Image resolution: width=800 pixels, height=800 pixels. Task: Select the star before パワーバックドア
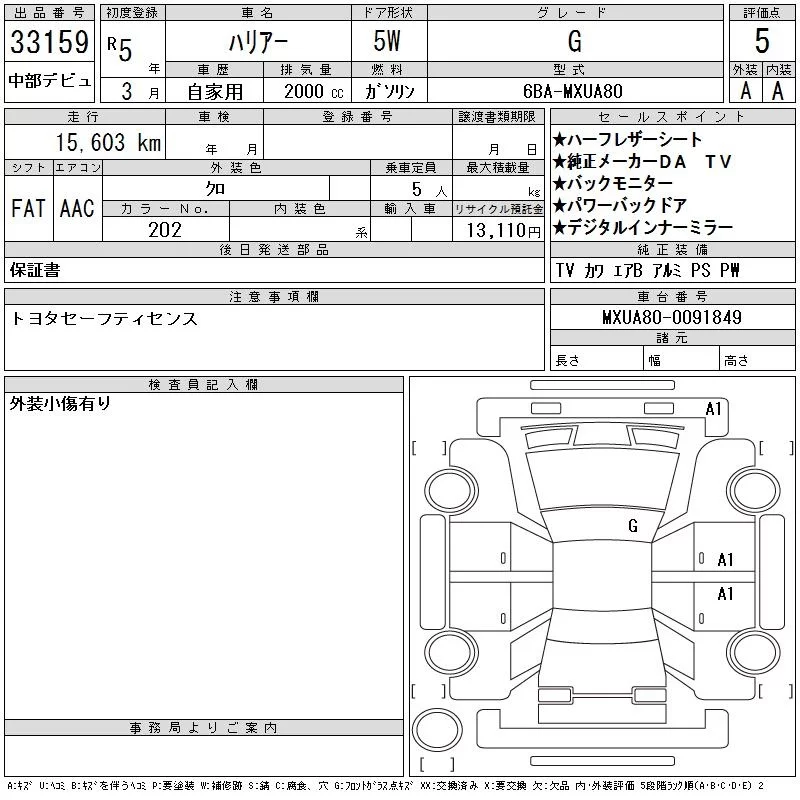click(559, 206)
